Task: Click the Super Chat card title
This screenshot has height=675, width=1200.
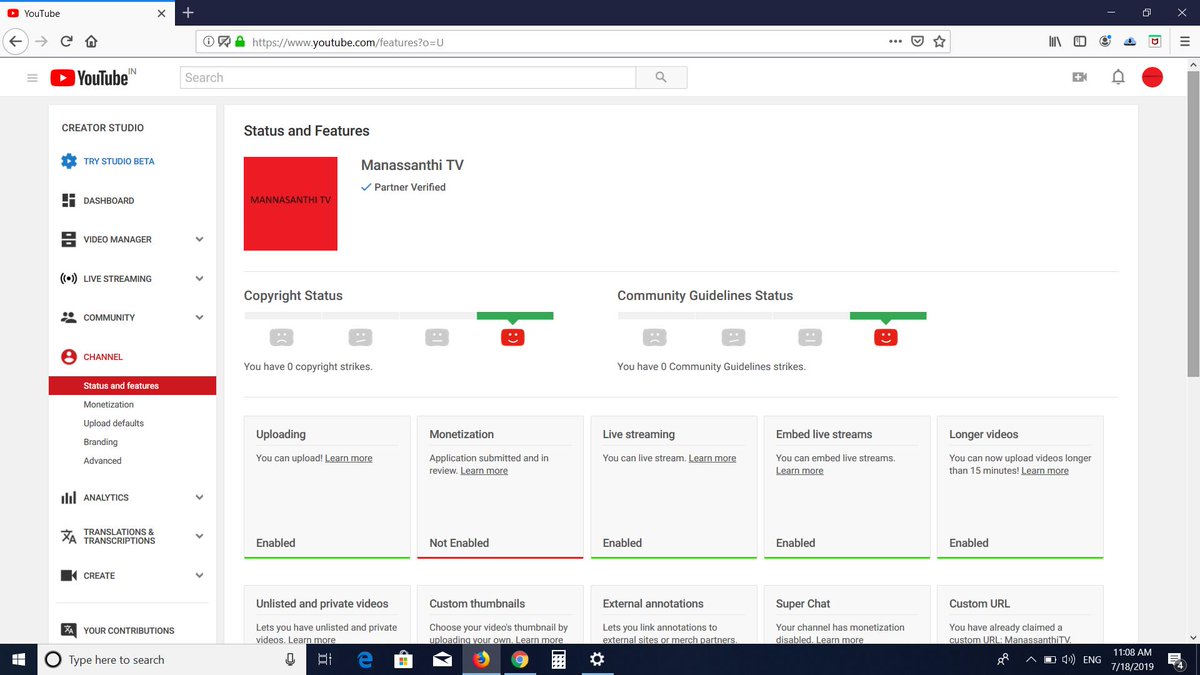Action: coord(803,604)
